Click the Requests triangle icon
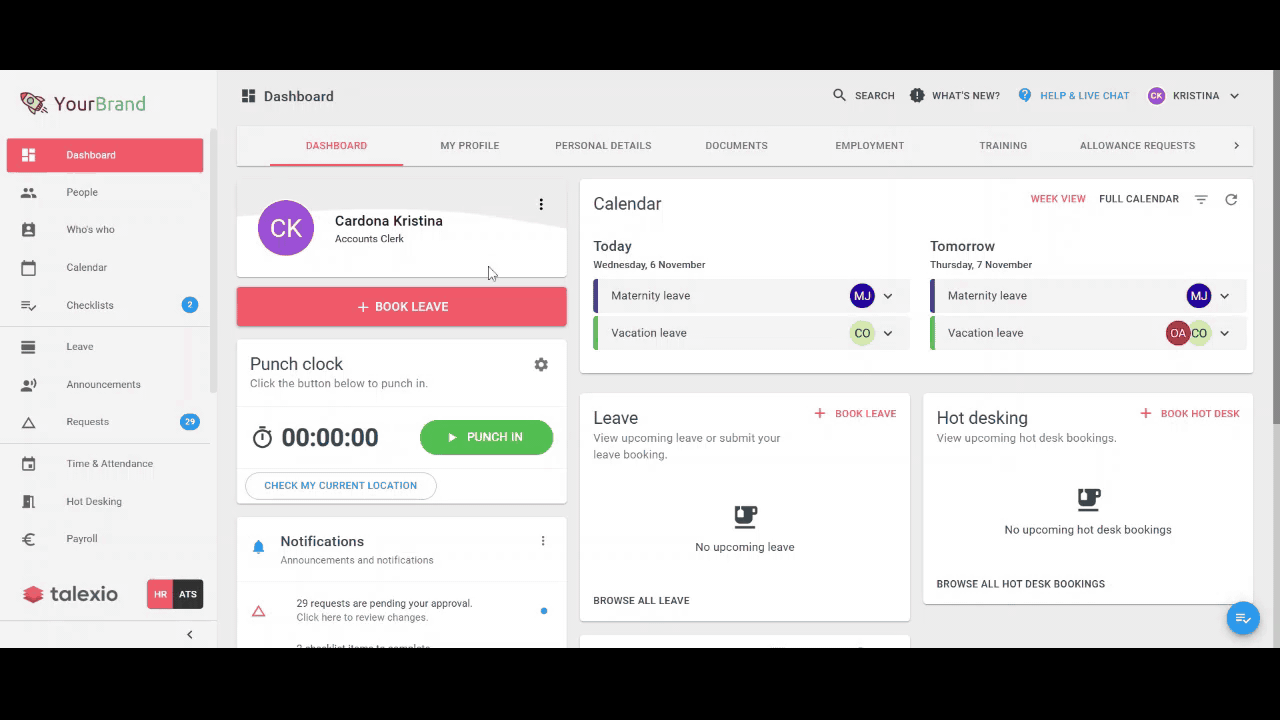The height and width of the screenshot is (720, 1280). (28, 422)
